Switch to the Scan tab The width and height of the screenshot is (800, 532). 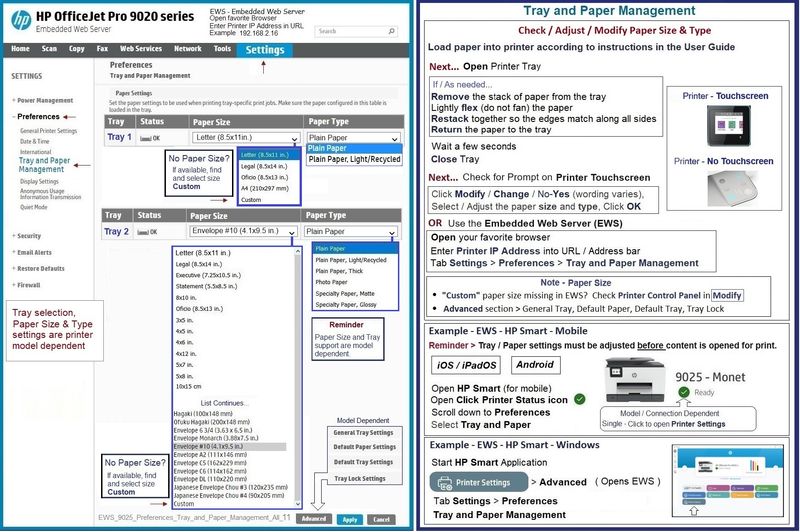click(x=49, y=49)
